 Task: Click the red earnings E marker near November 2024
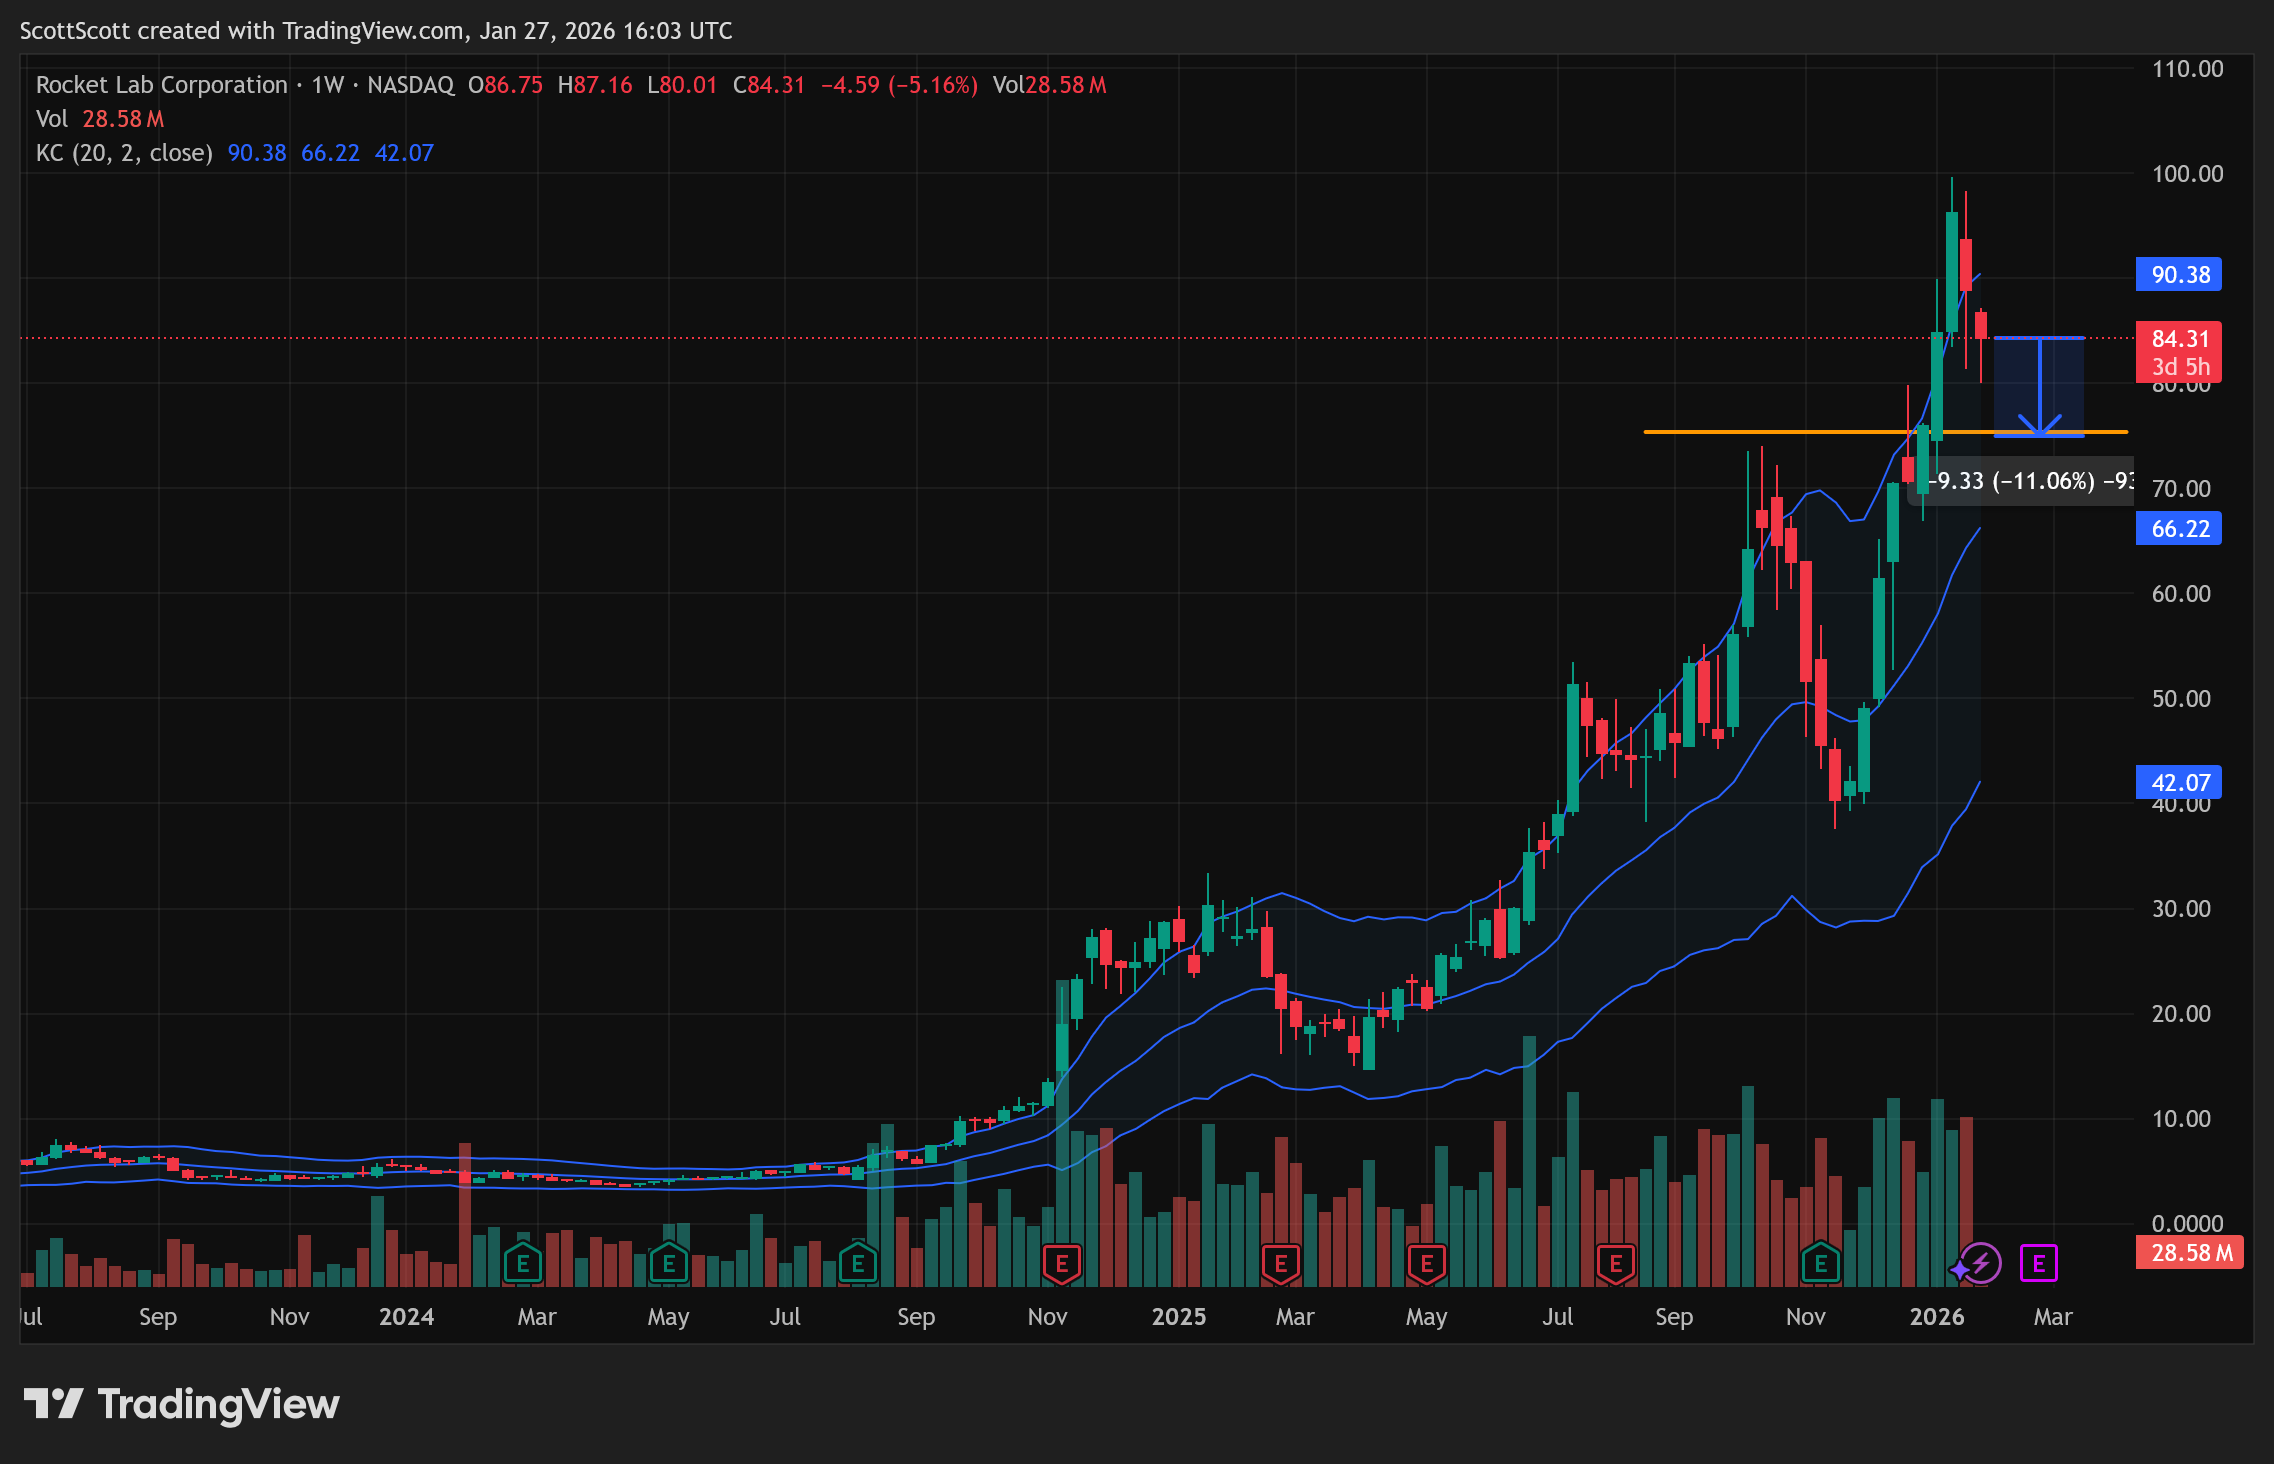pyautogui.click(x=1062, y=1264)
